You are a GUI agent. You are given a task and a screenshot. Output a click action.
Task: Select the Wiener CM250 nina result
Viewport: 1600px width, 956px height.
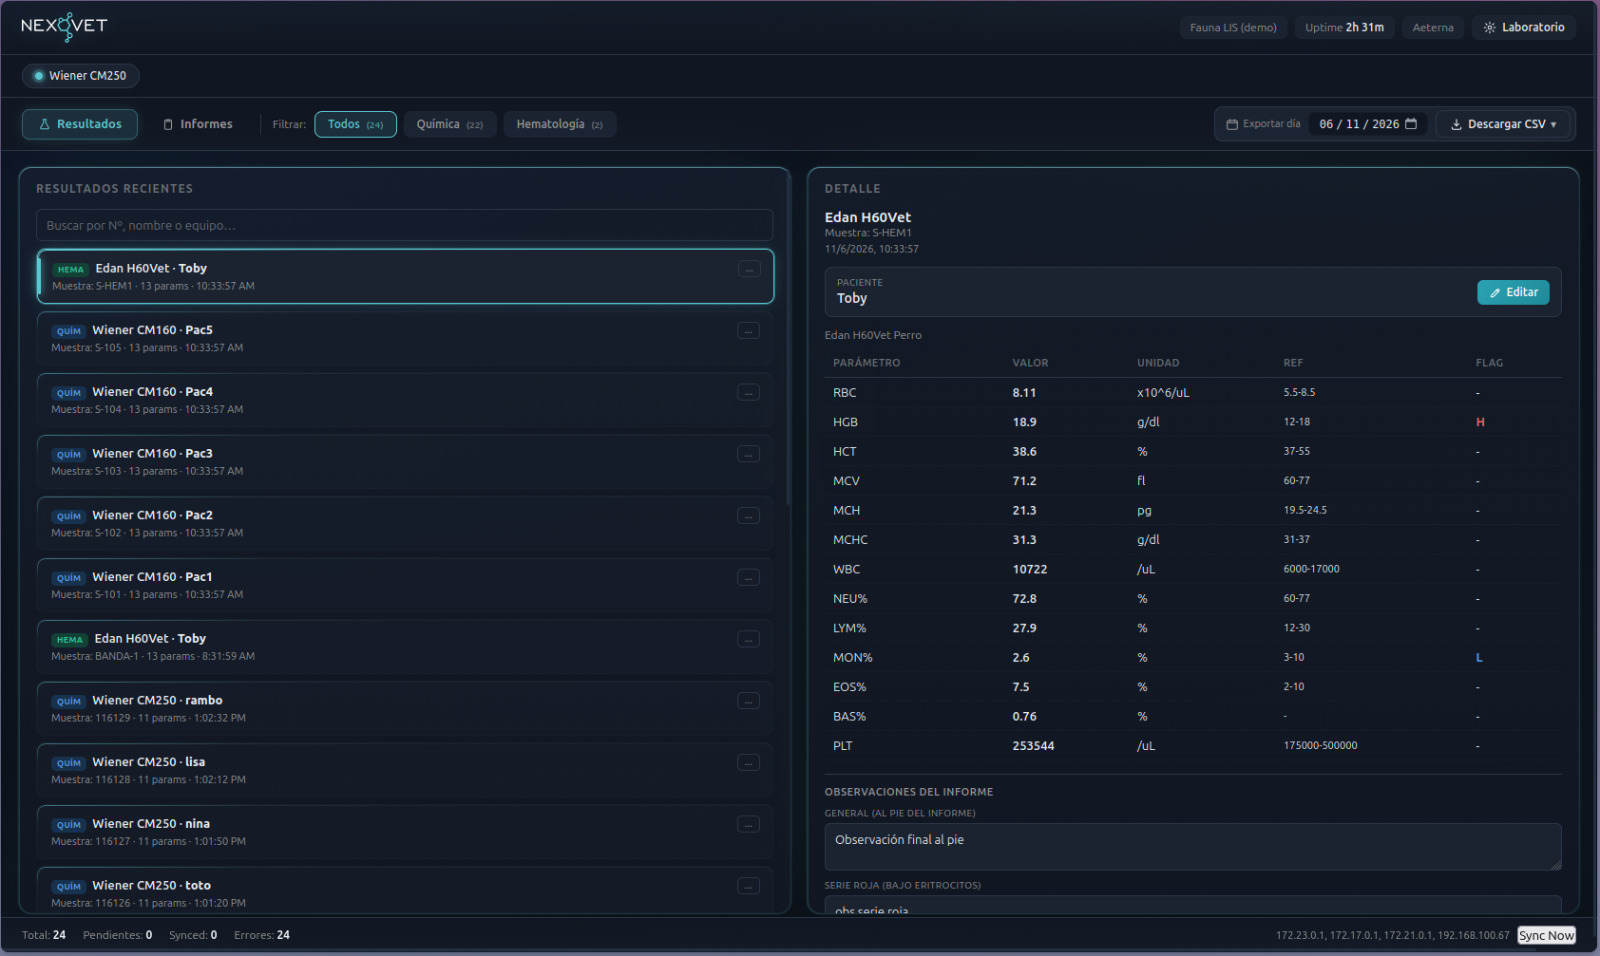tap(404, 832)
